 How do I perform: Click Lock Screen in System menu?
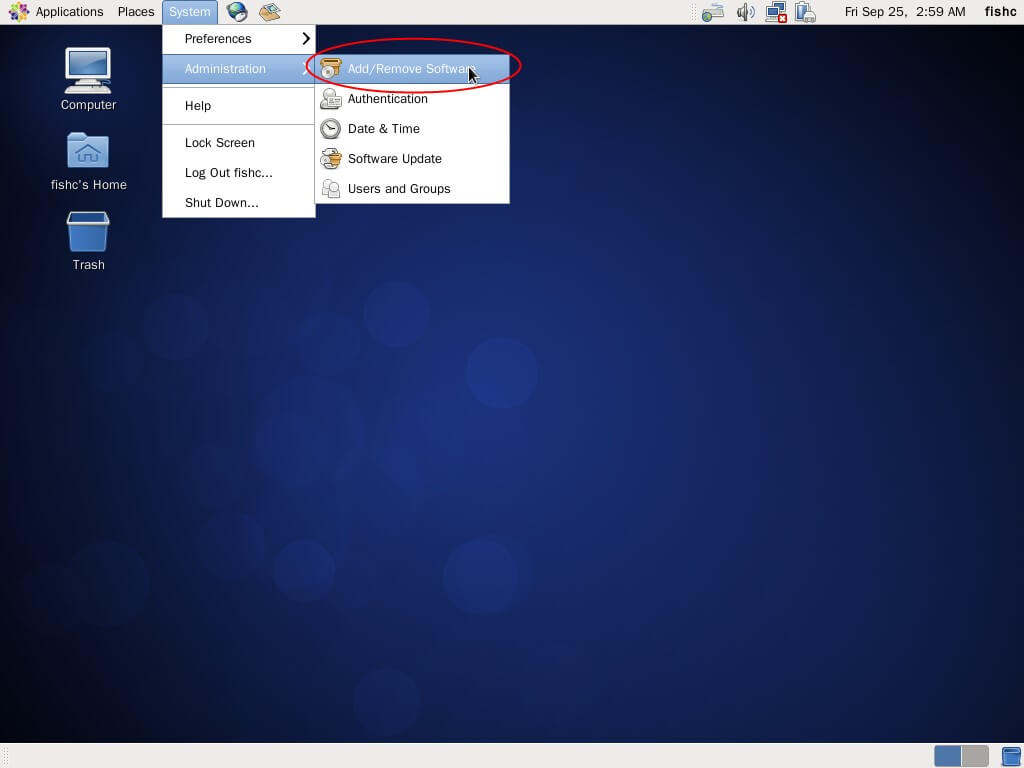(220, 143)
